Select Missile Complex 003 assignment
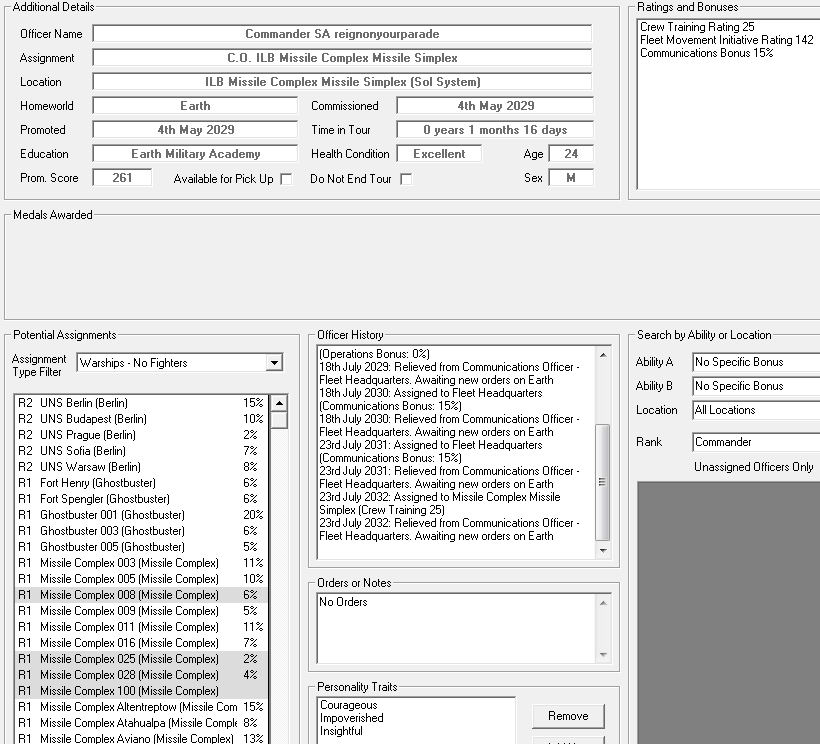Viewport: 820px width, 744px height. 141,563
